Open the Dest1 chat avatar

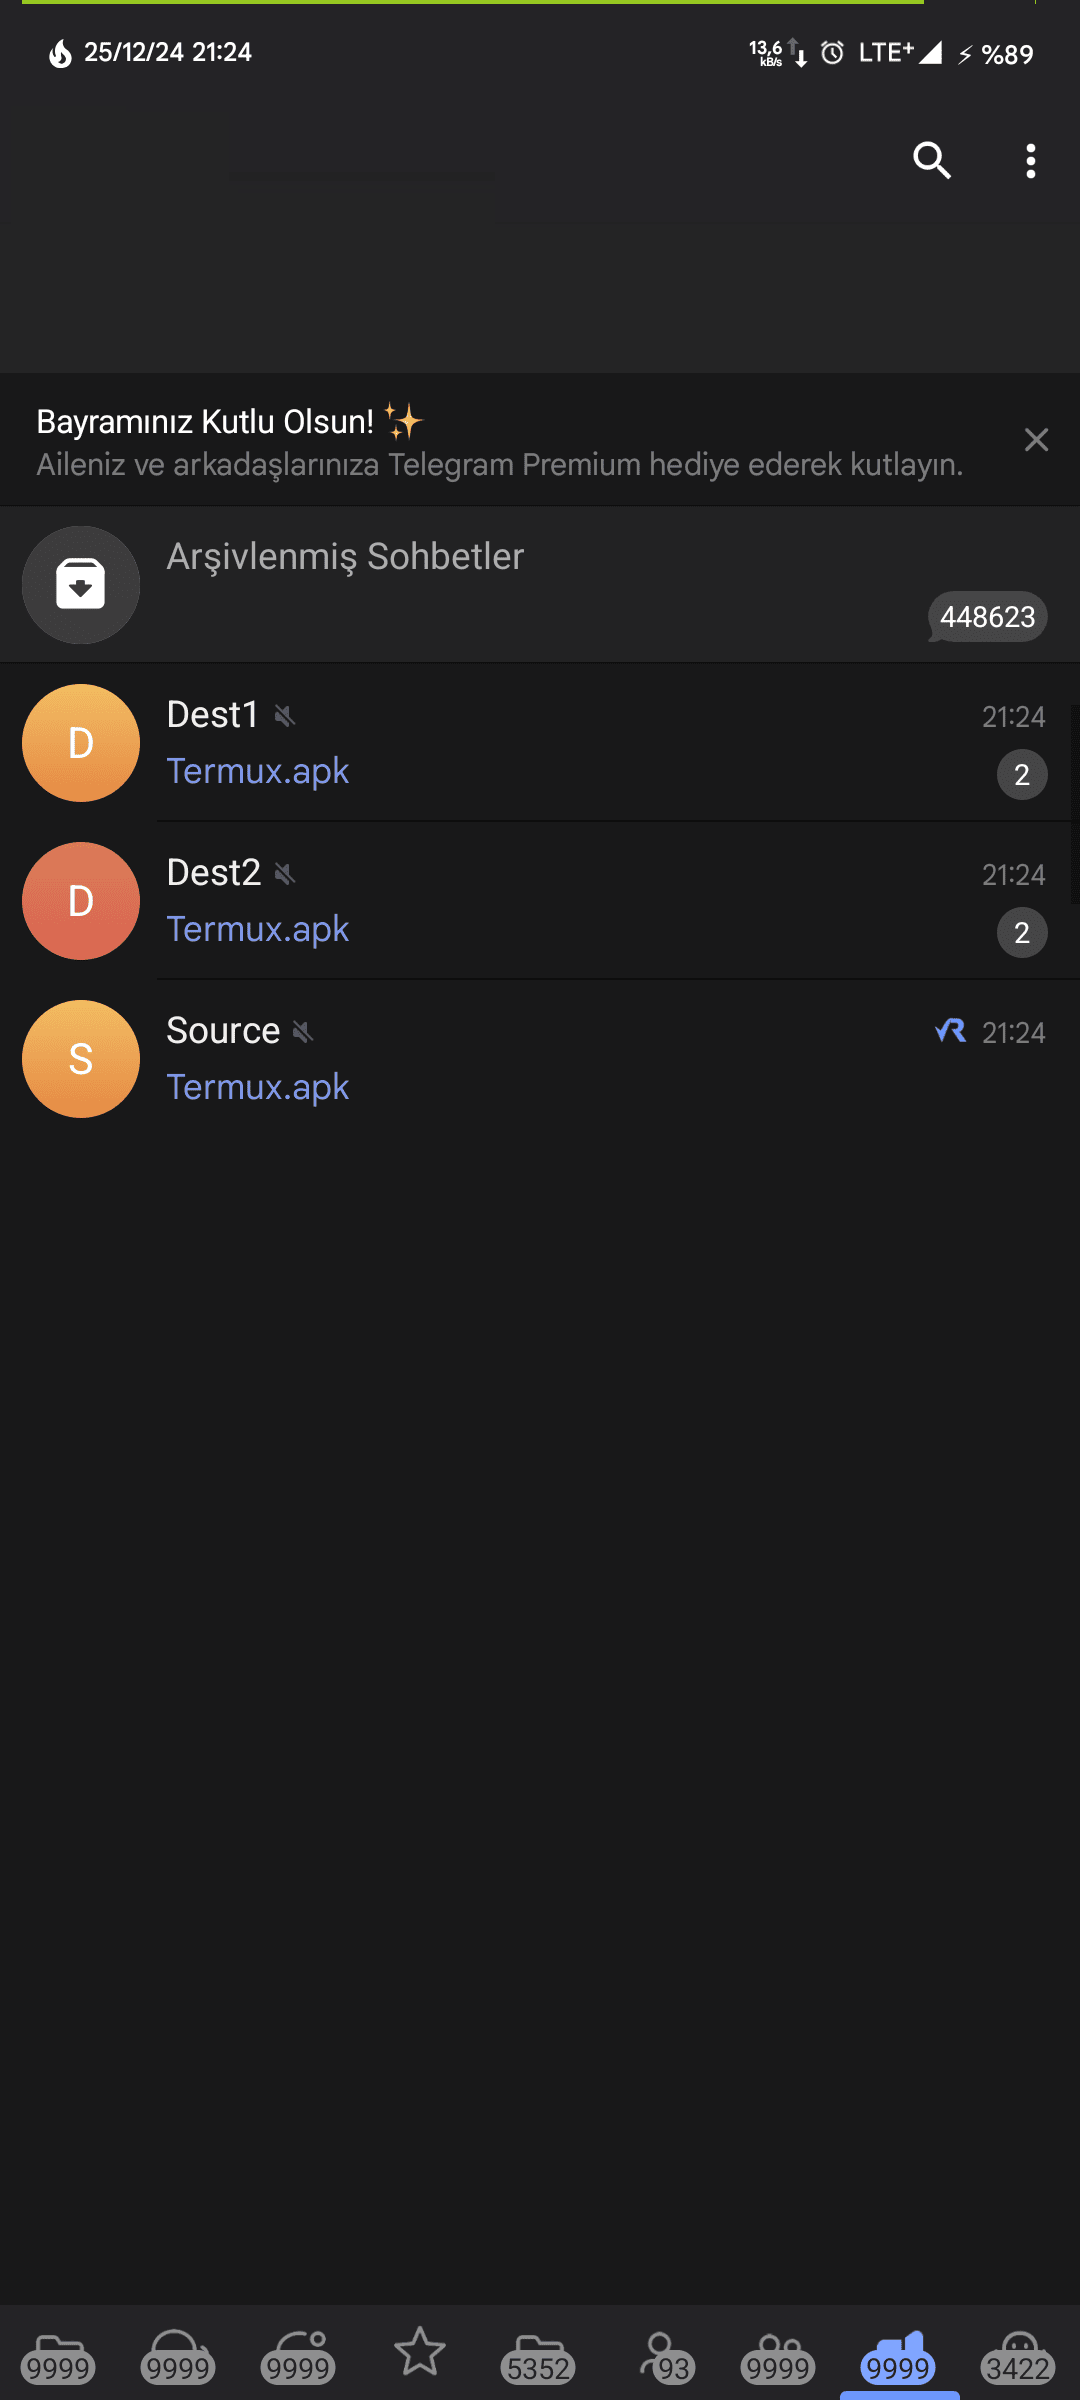(81, 743)
